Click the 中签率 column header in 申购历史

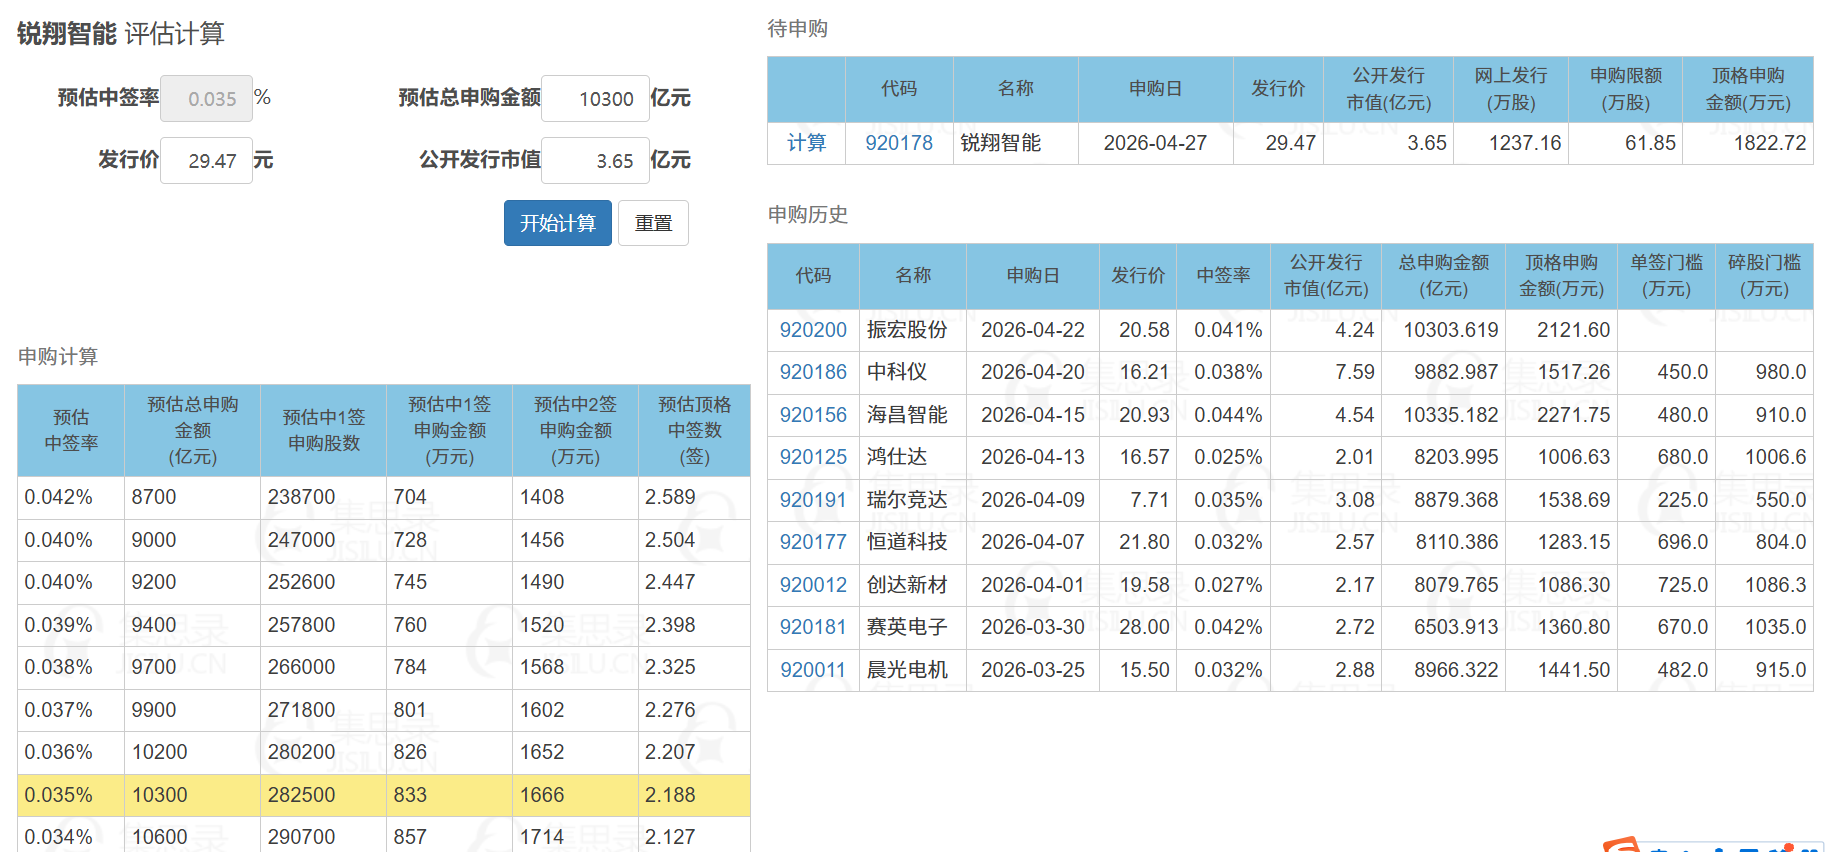(x=1223, y=276)
